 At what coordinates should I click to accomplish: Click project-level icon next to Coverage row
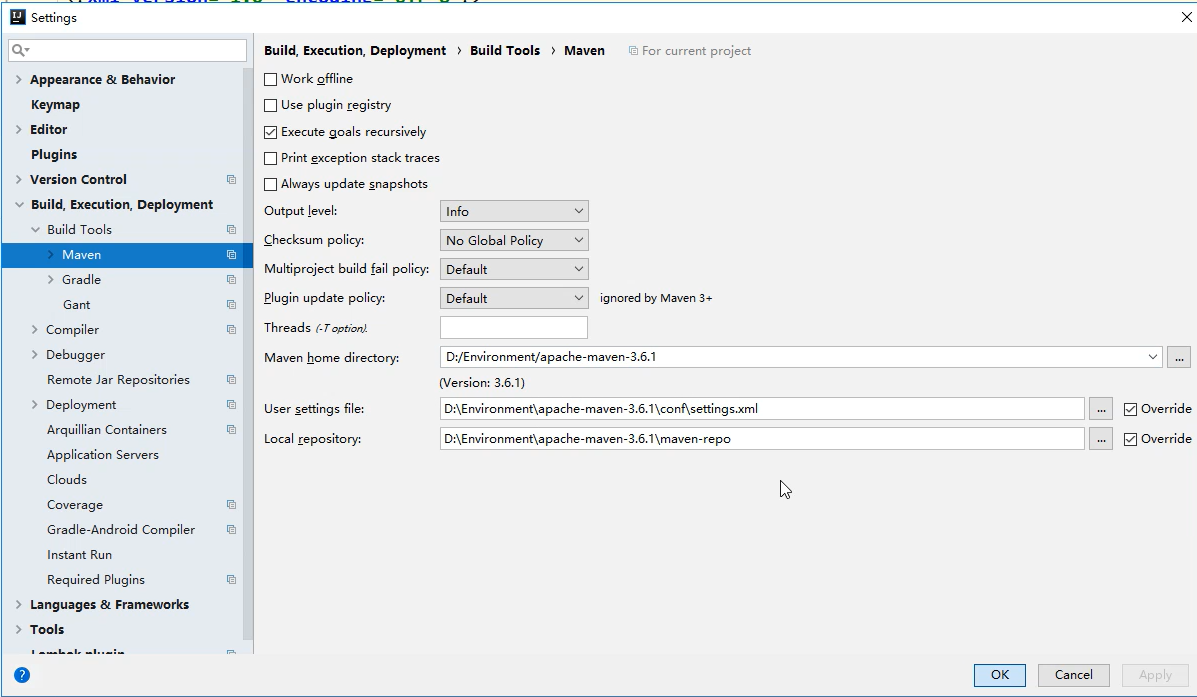tap(231, 505)
